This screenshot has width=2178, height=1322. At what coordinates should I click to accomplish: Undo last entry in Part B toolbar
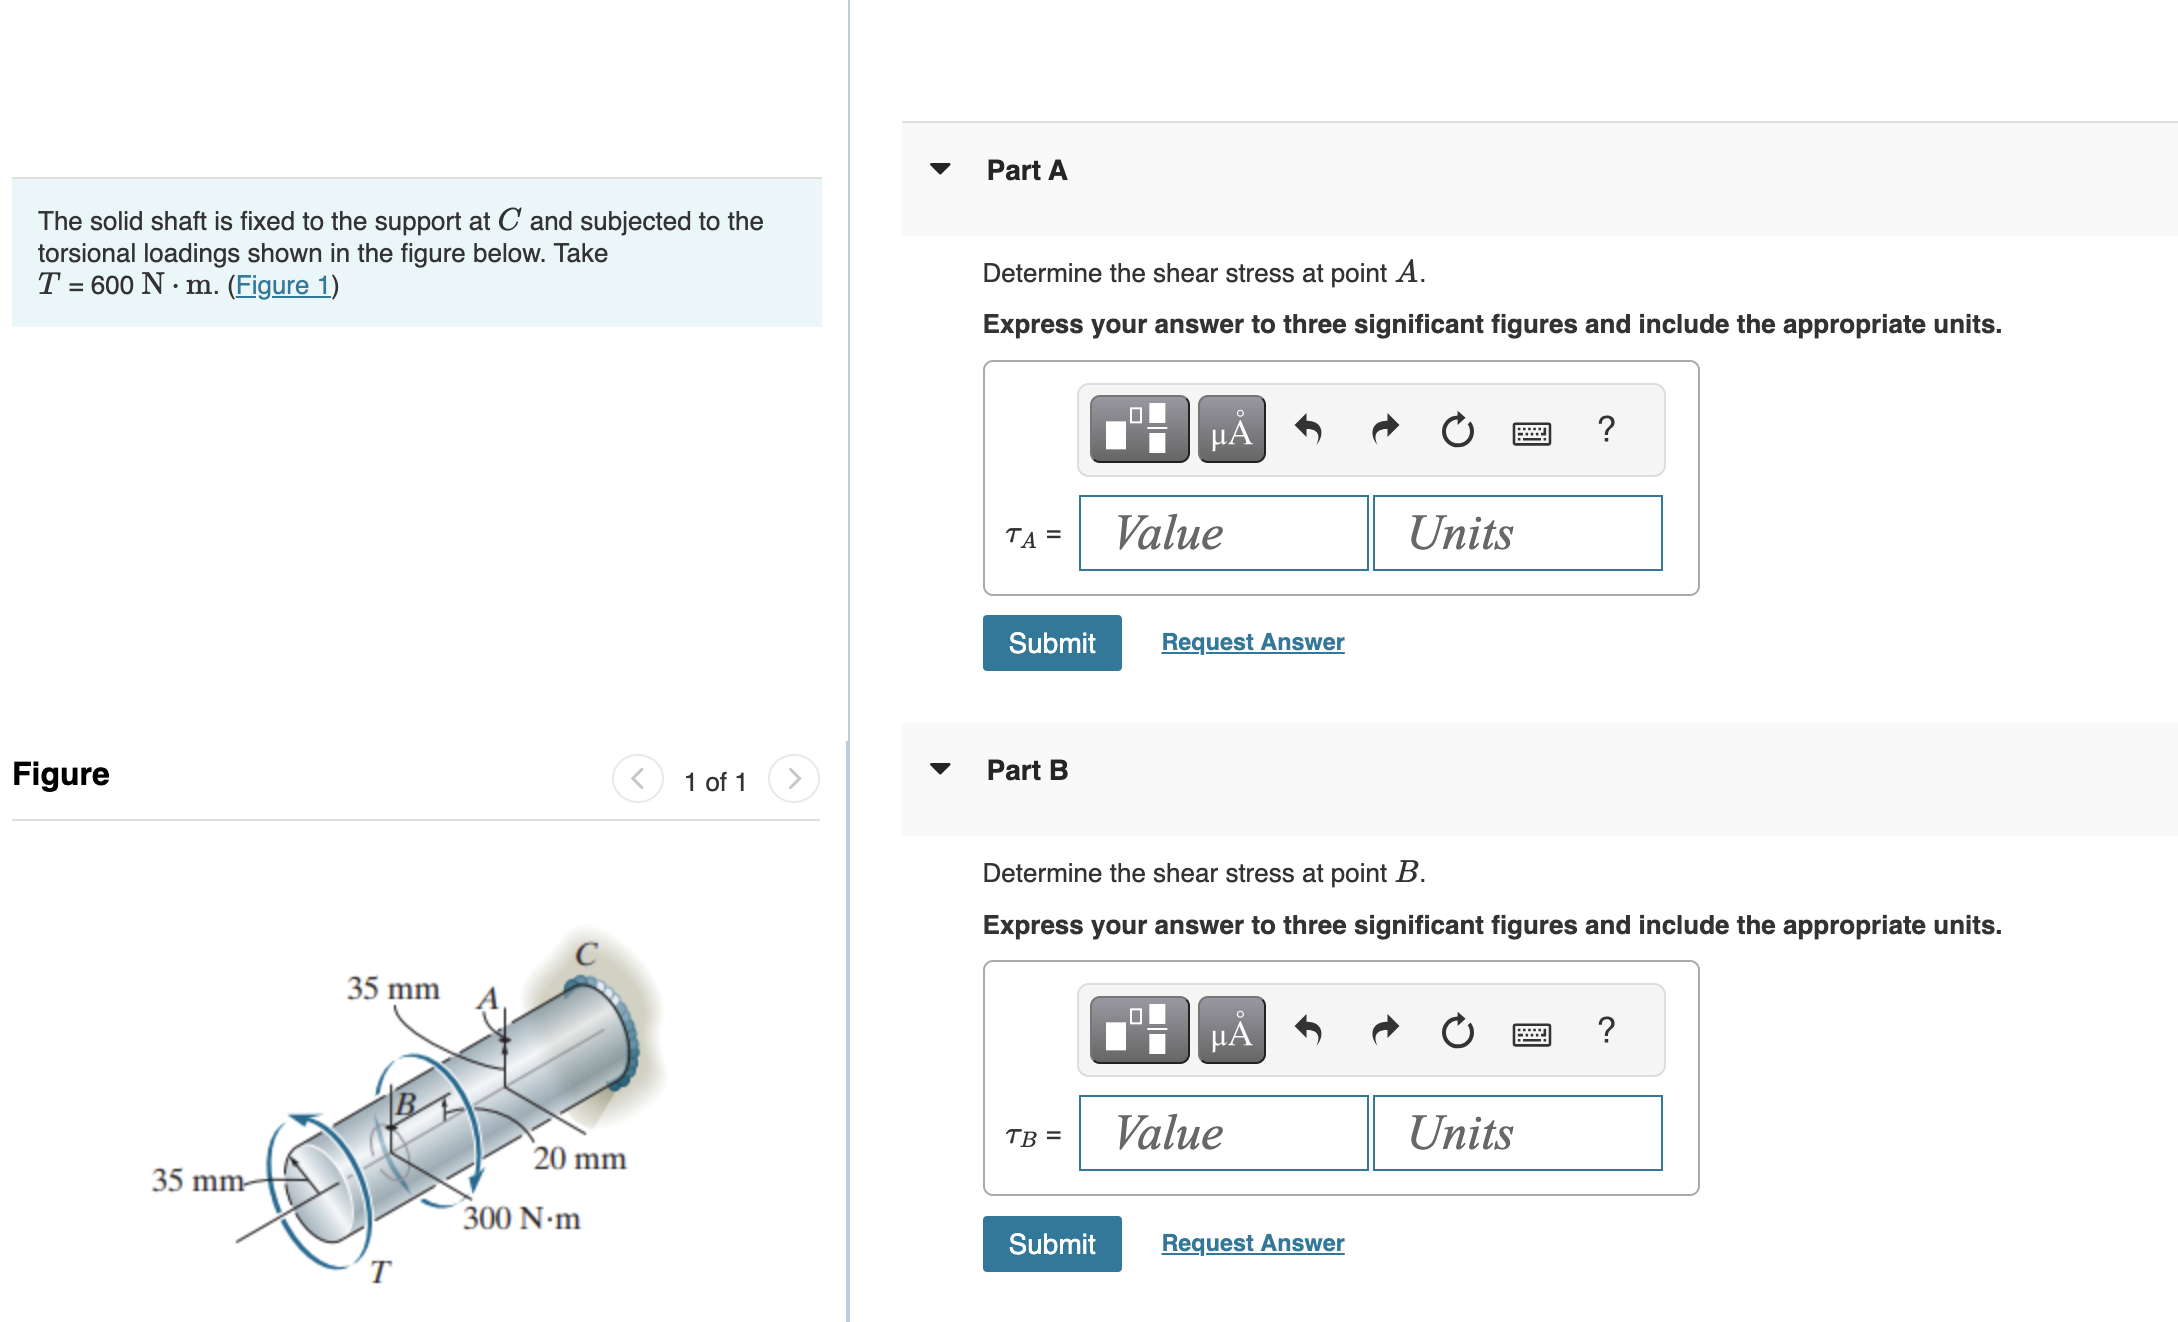point(1308,1029)
